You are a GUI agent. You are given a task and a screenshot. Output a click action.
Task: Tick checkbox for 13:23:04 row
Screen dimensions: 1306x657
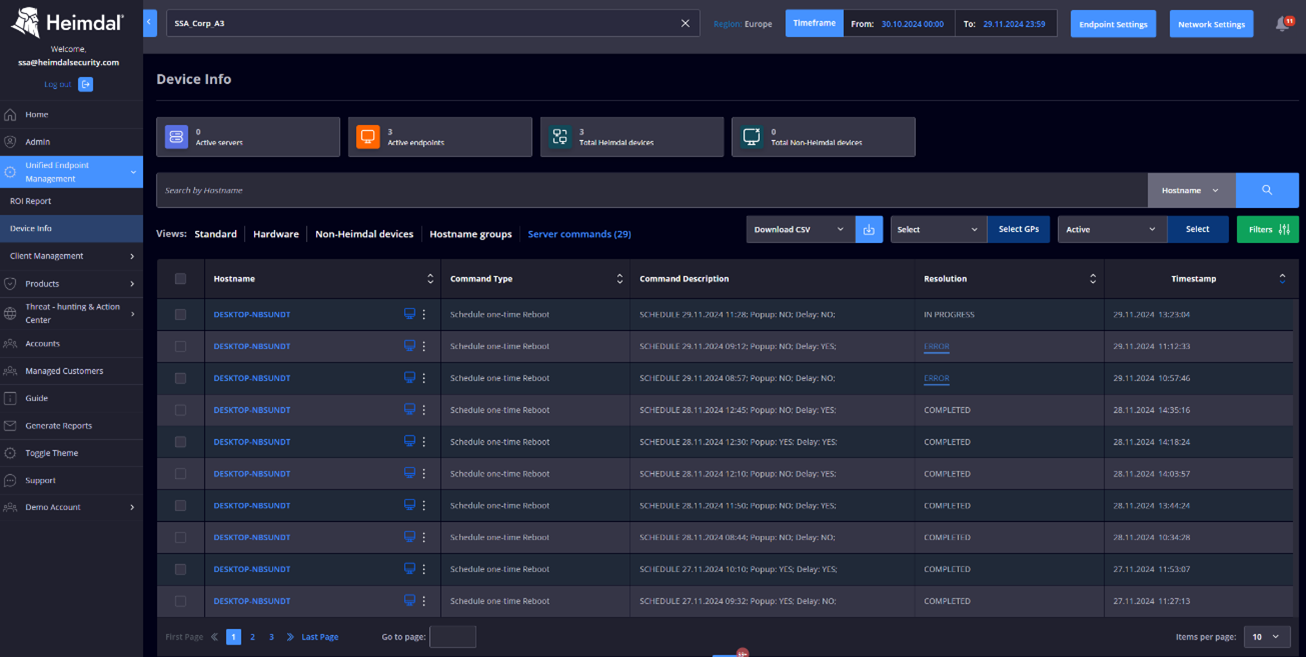coord(180,314)
